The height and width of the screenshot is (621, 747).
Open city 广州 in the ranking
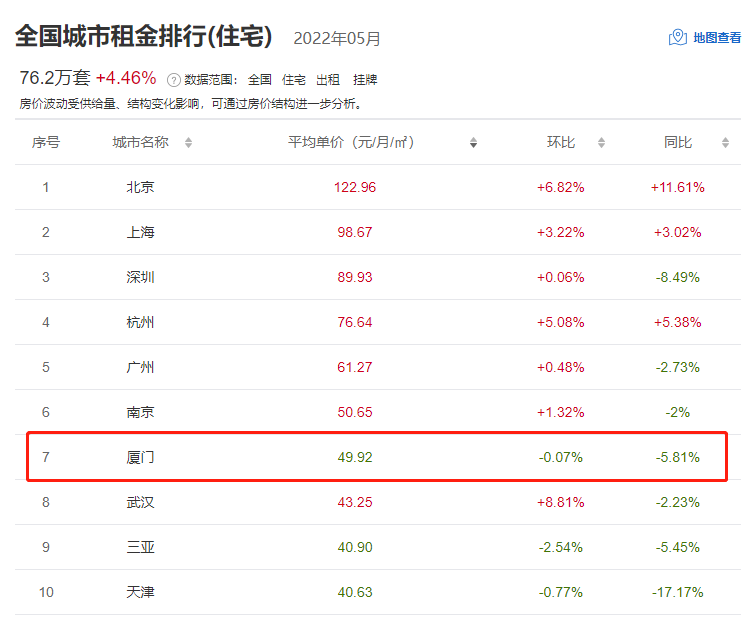(x=141, y=367)
